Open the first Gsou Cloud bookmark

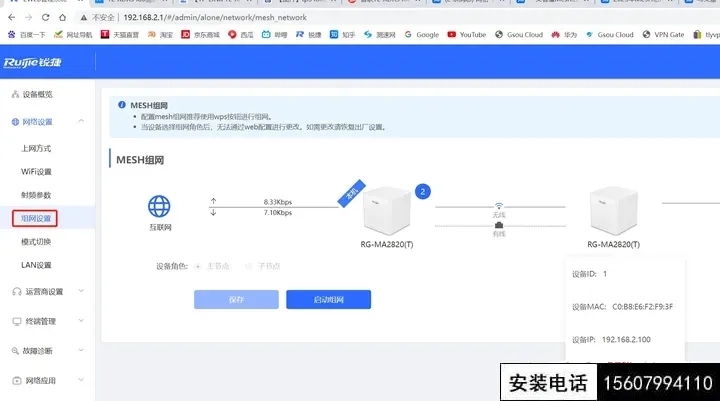(x=519, y=34)
